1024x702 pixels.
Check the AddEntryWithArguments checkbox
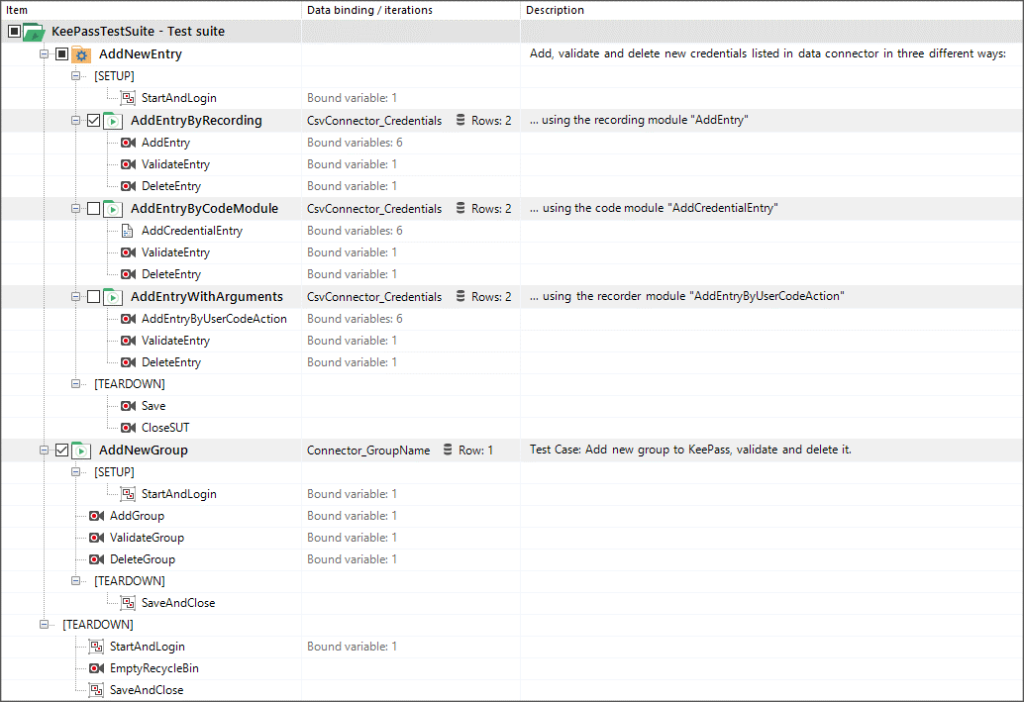click(93, 297)
